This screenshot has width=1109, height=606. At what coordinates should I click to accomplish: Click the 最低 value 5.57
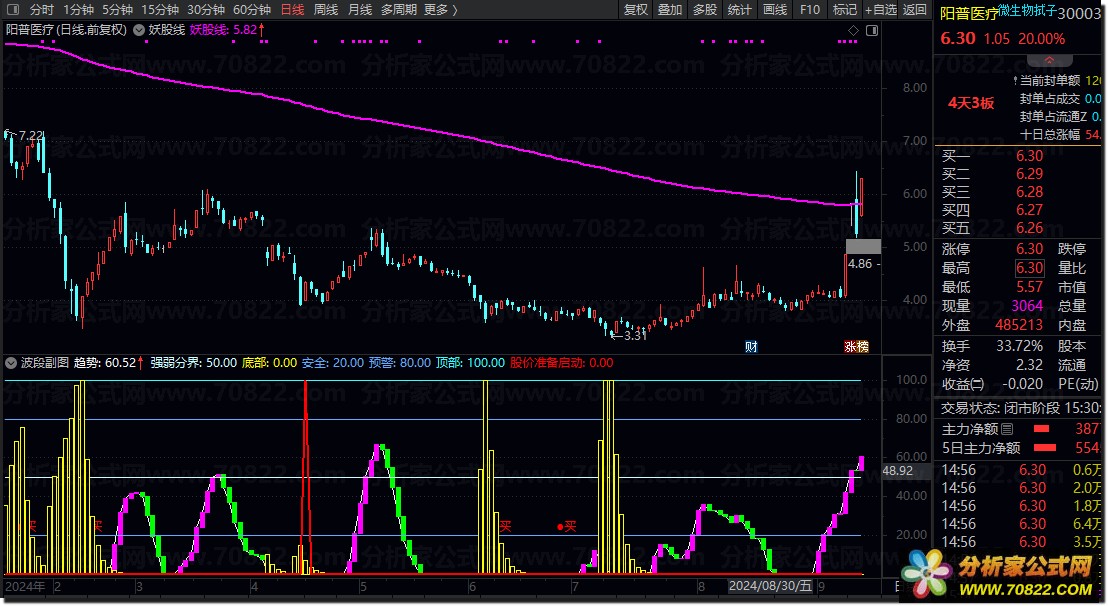pos(1029,287)
